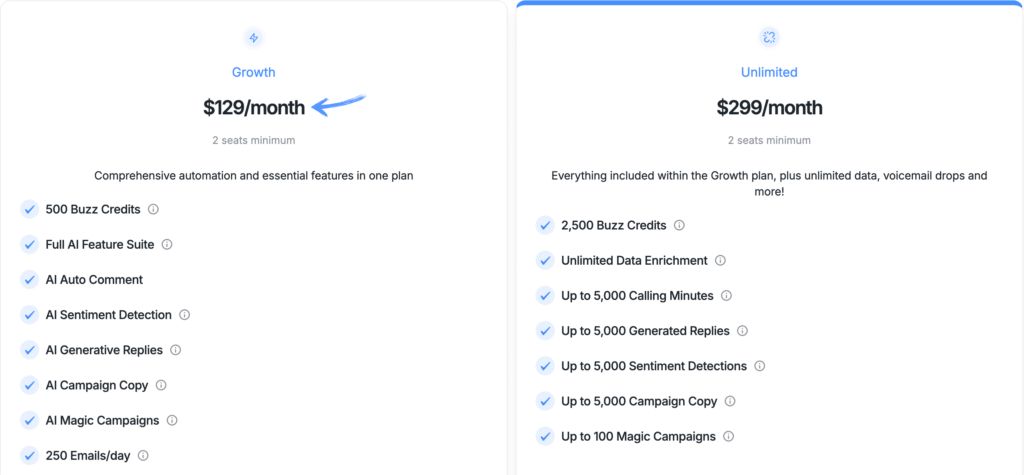Screen dimensions: 1024x475
Task: Open the Unlimited Data Enrichment info icon
Action: pos(721,260)
